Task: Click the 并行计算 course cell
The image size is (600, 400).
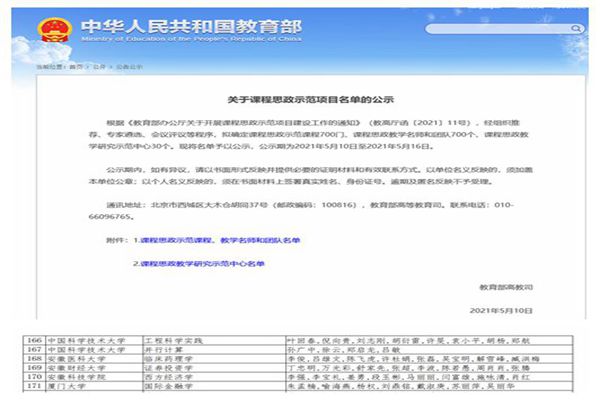Action: (x=162, y=351)
